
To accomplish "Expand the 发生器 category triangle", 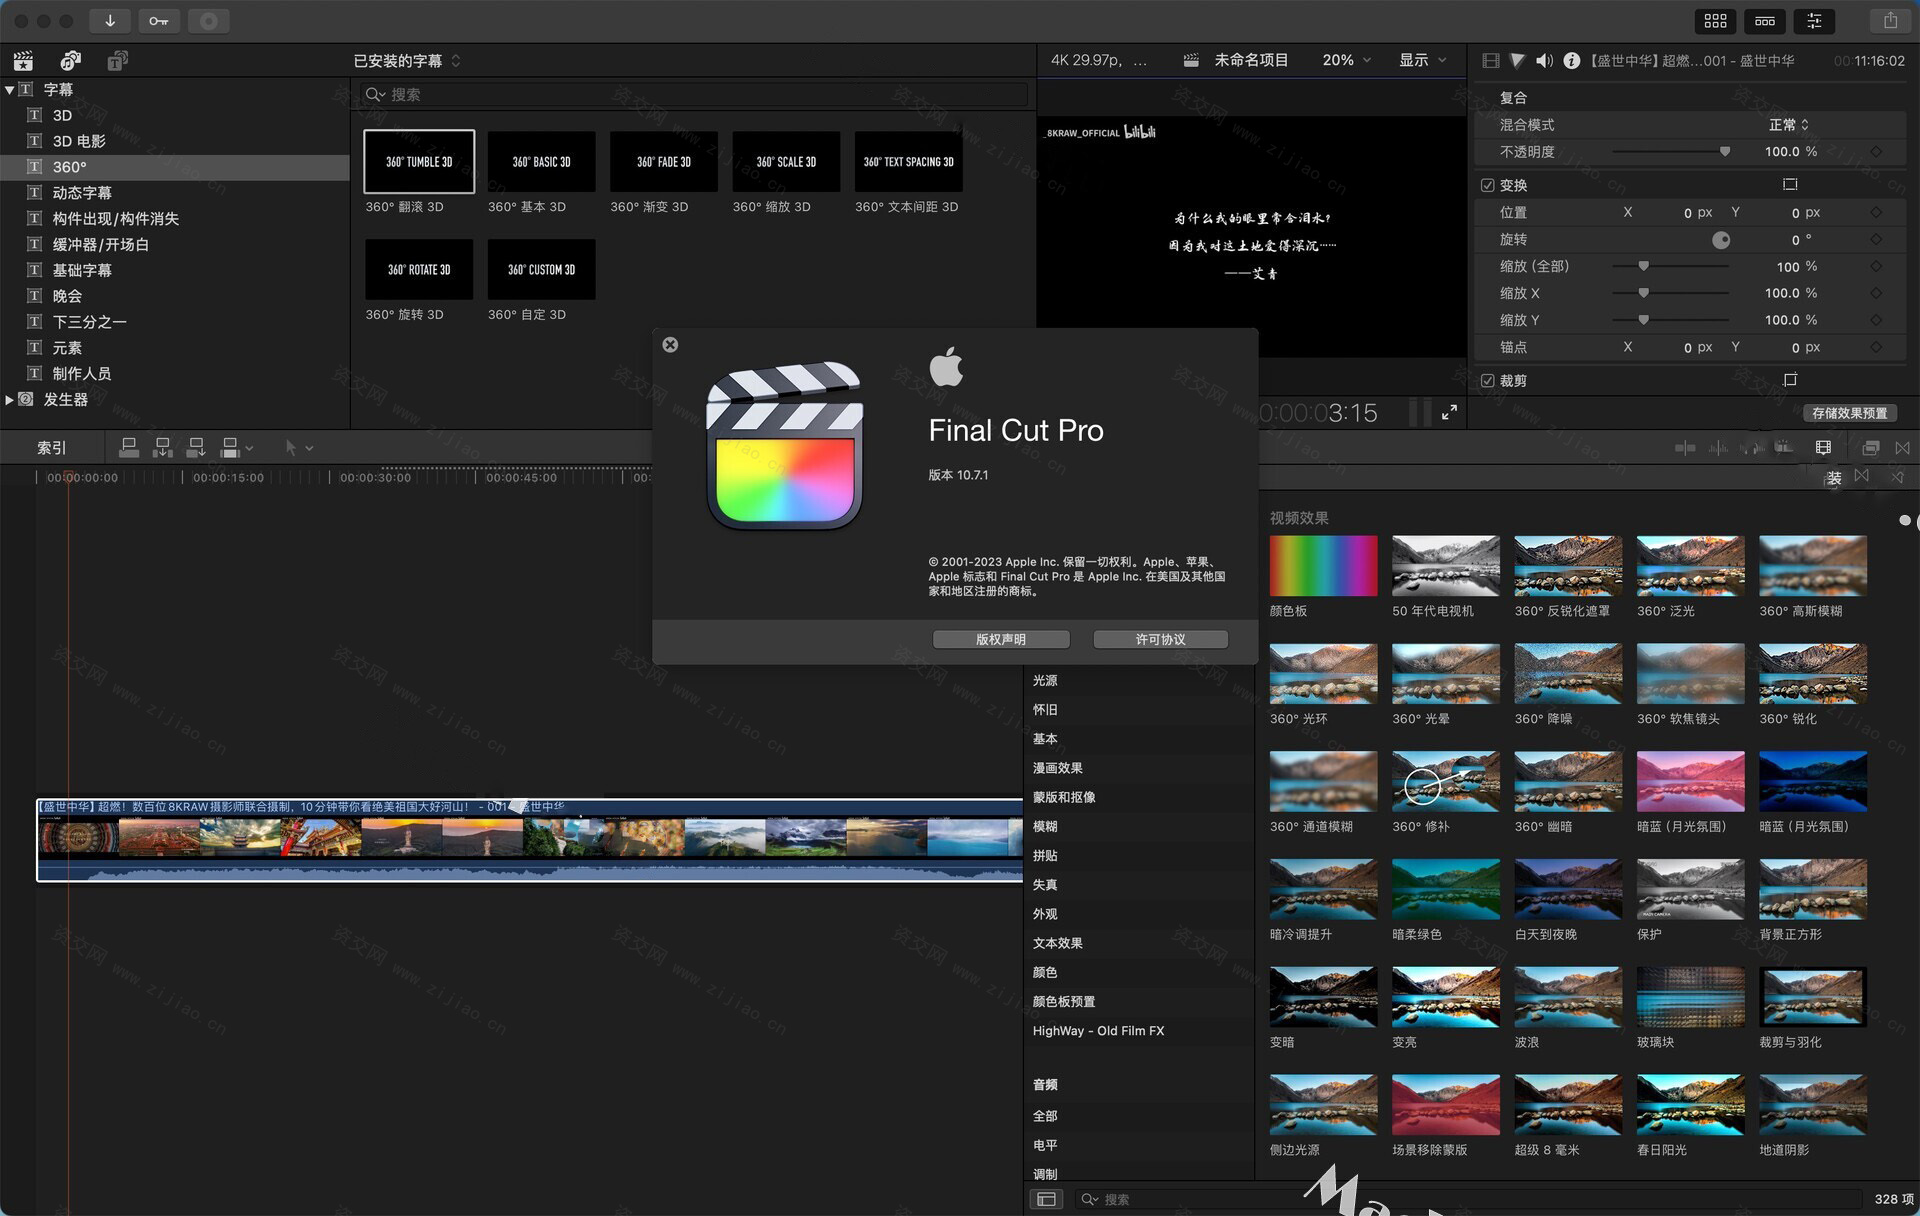I will [9, 400].
